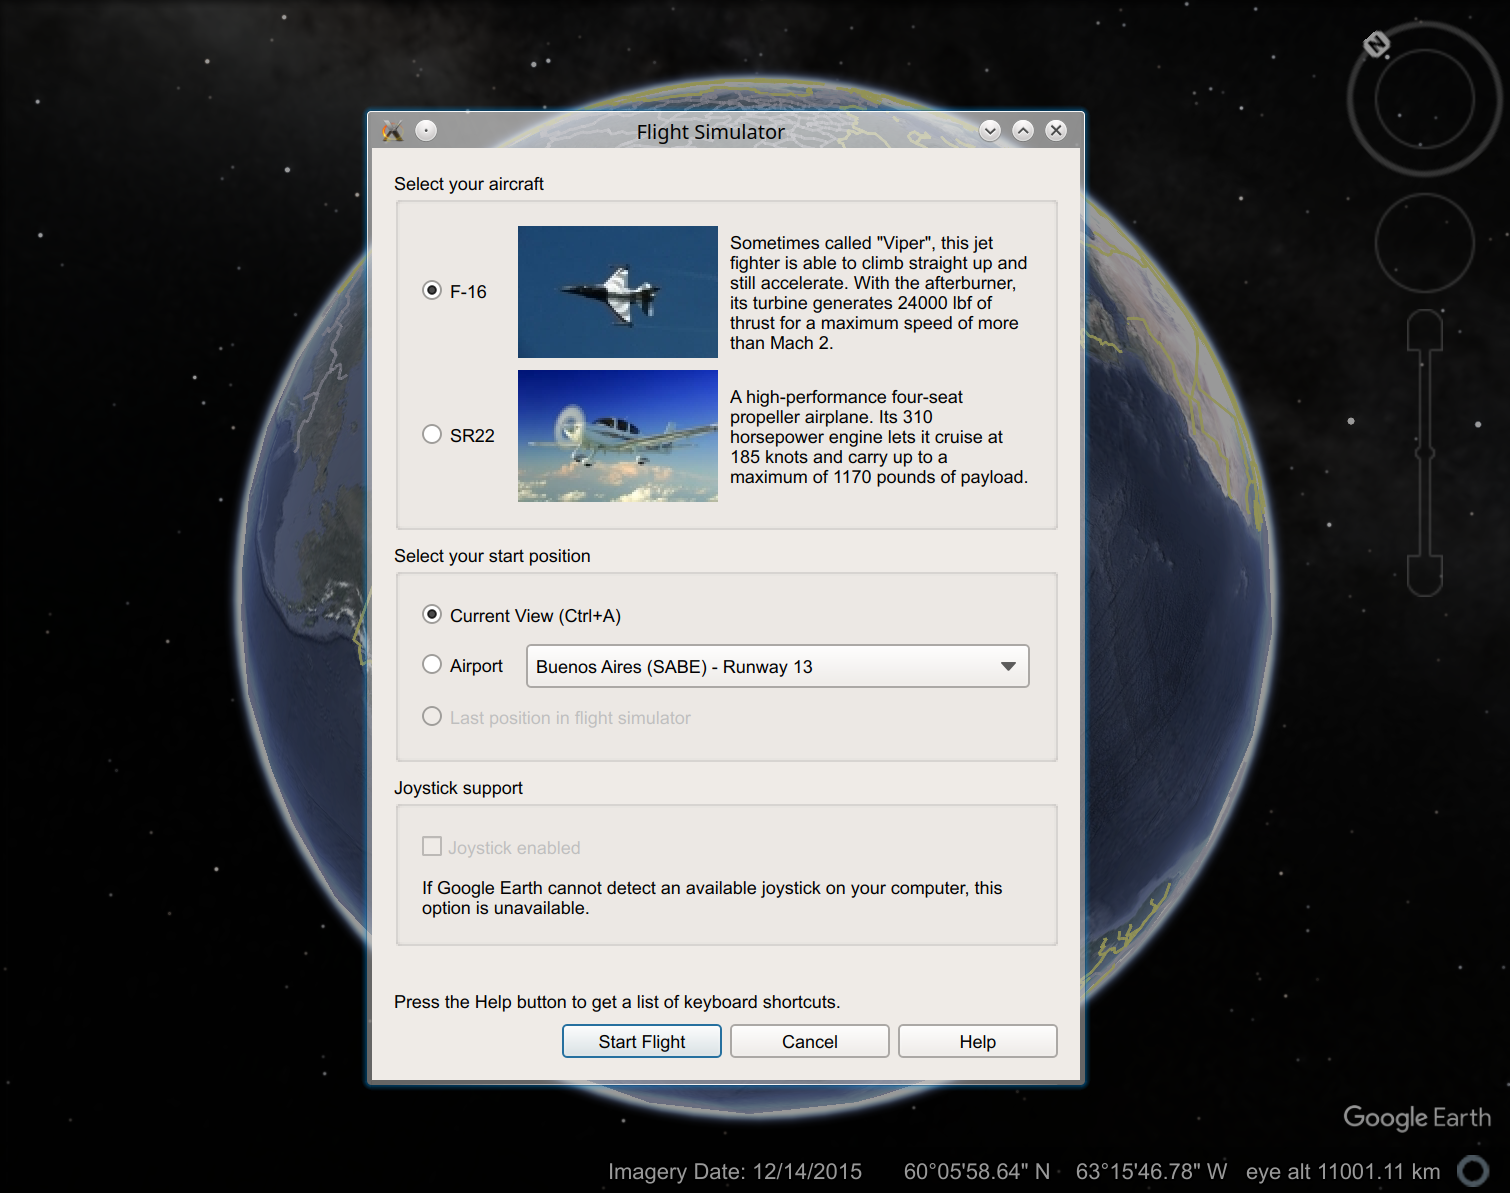The width and height of the screenshot is (1510, 1193).
Task: Click the Cancel button
Action: (x=810, y=1041)
